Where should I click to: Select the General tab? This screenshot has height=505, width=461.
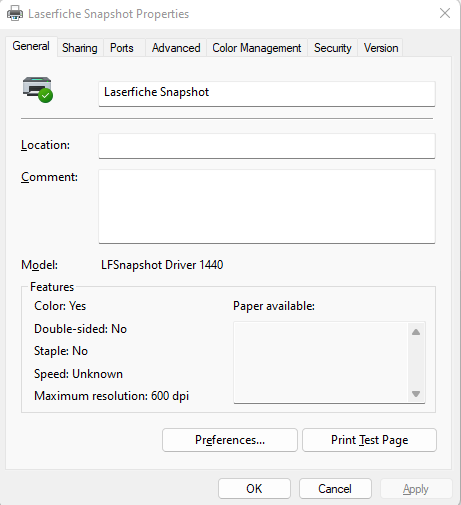tap(31, 46)
